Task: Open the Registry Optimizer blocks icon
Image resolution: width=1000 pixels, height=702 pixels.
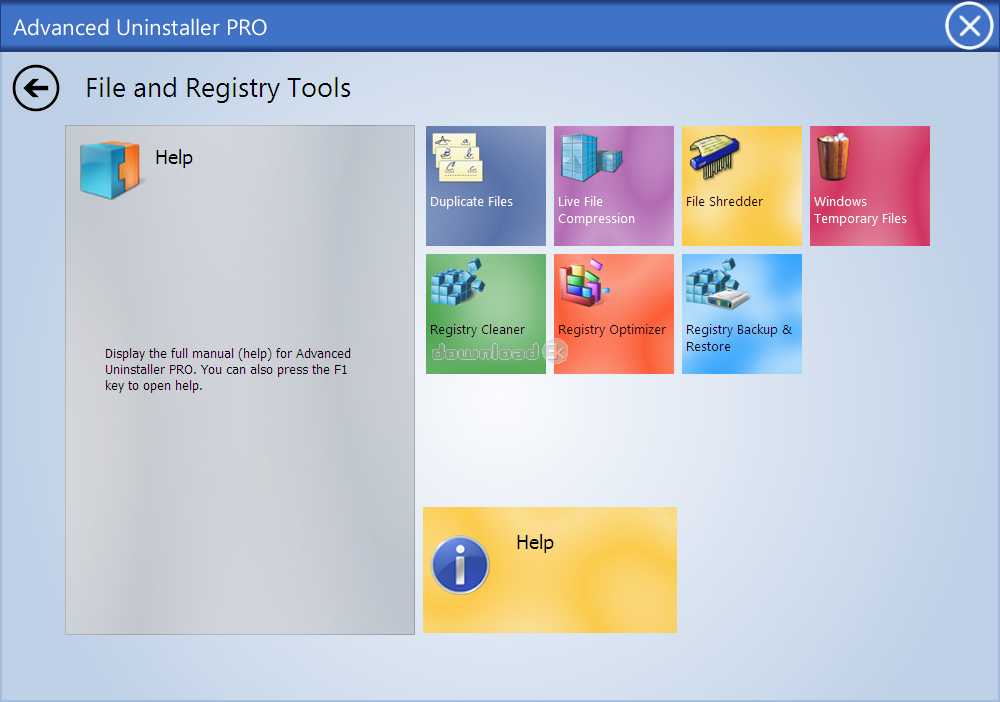Action: (584, 282)
